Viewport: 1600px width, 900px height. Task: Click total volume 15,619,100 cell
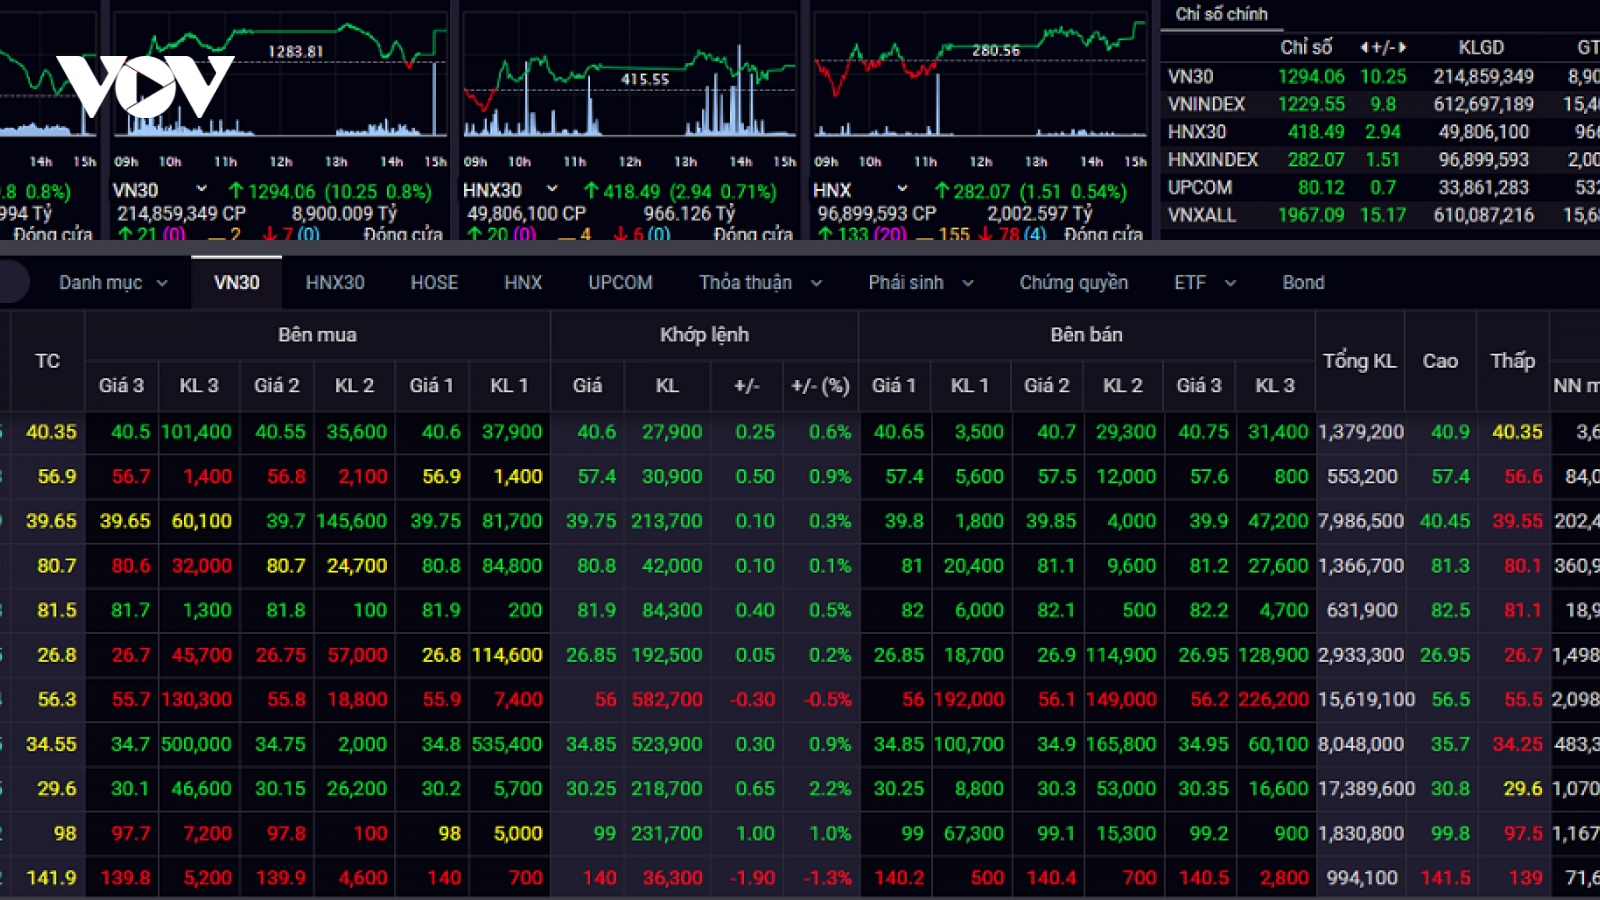[1366, 700]
